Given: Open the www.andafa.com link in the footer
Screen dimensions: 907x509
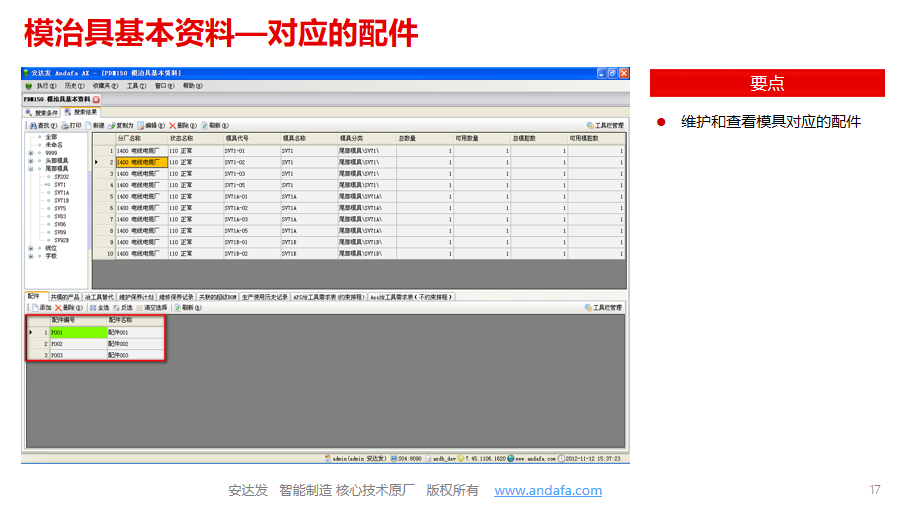Looking at the screenshot, I should click(548, 491).
